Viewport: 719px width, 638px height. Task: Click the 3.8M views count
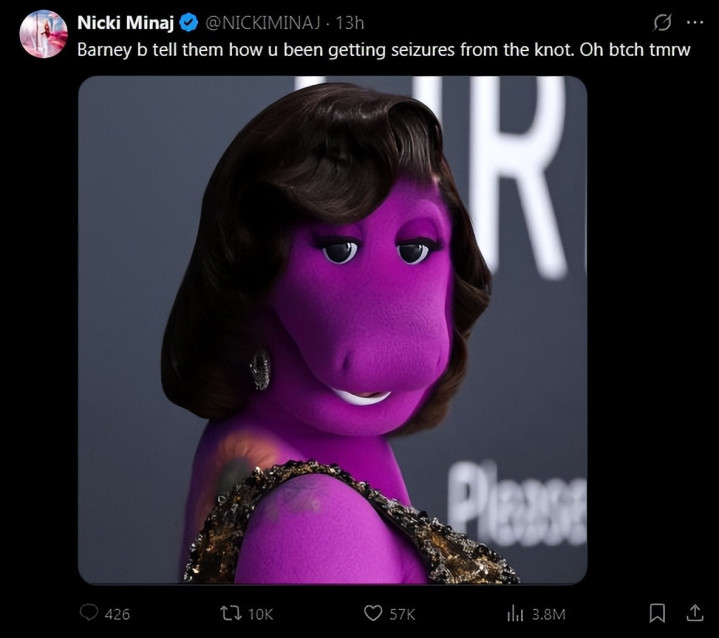(x=548, y=613)
